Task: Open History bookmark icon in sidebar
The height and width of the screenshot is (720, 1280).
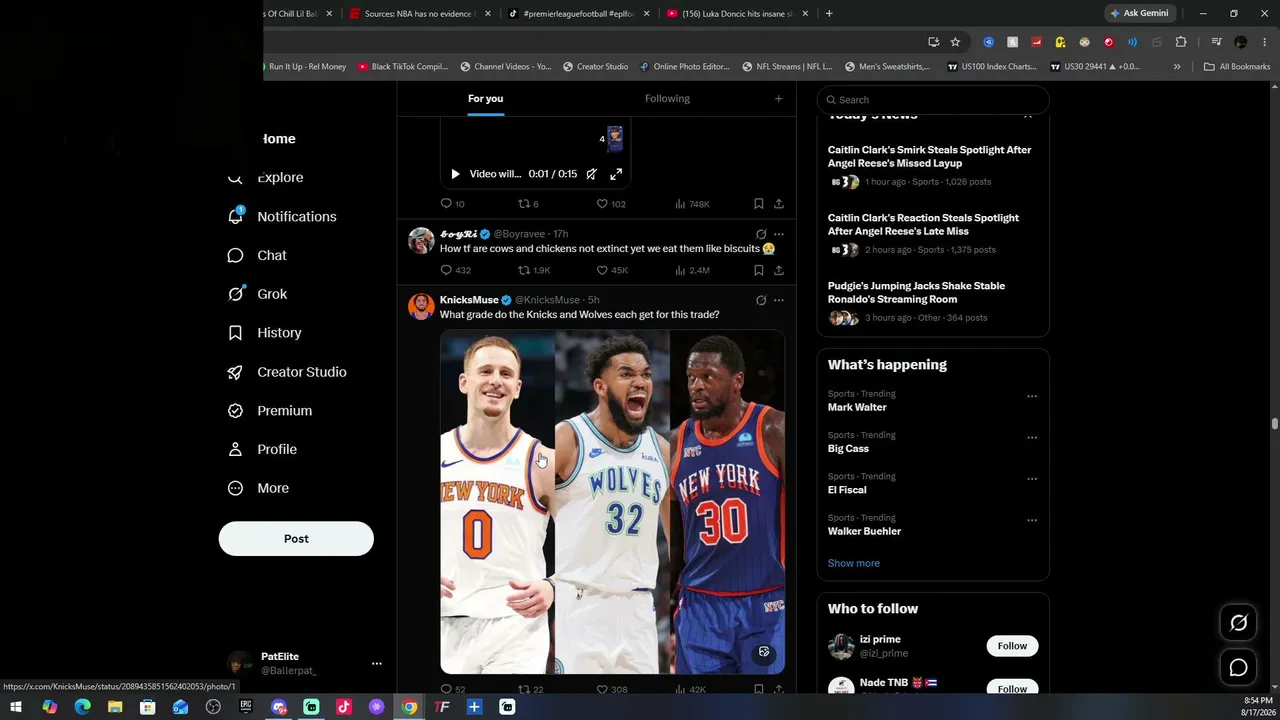Action: (236, 333)
